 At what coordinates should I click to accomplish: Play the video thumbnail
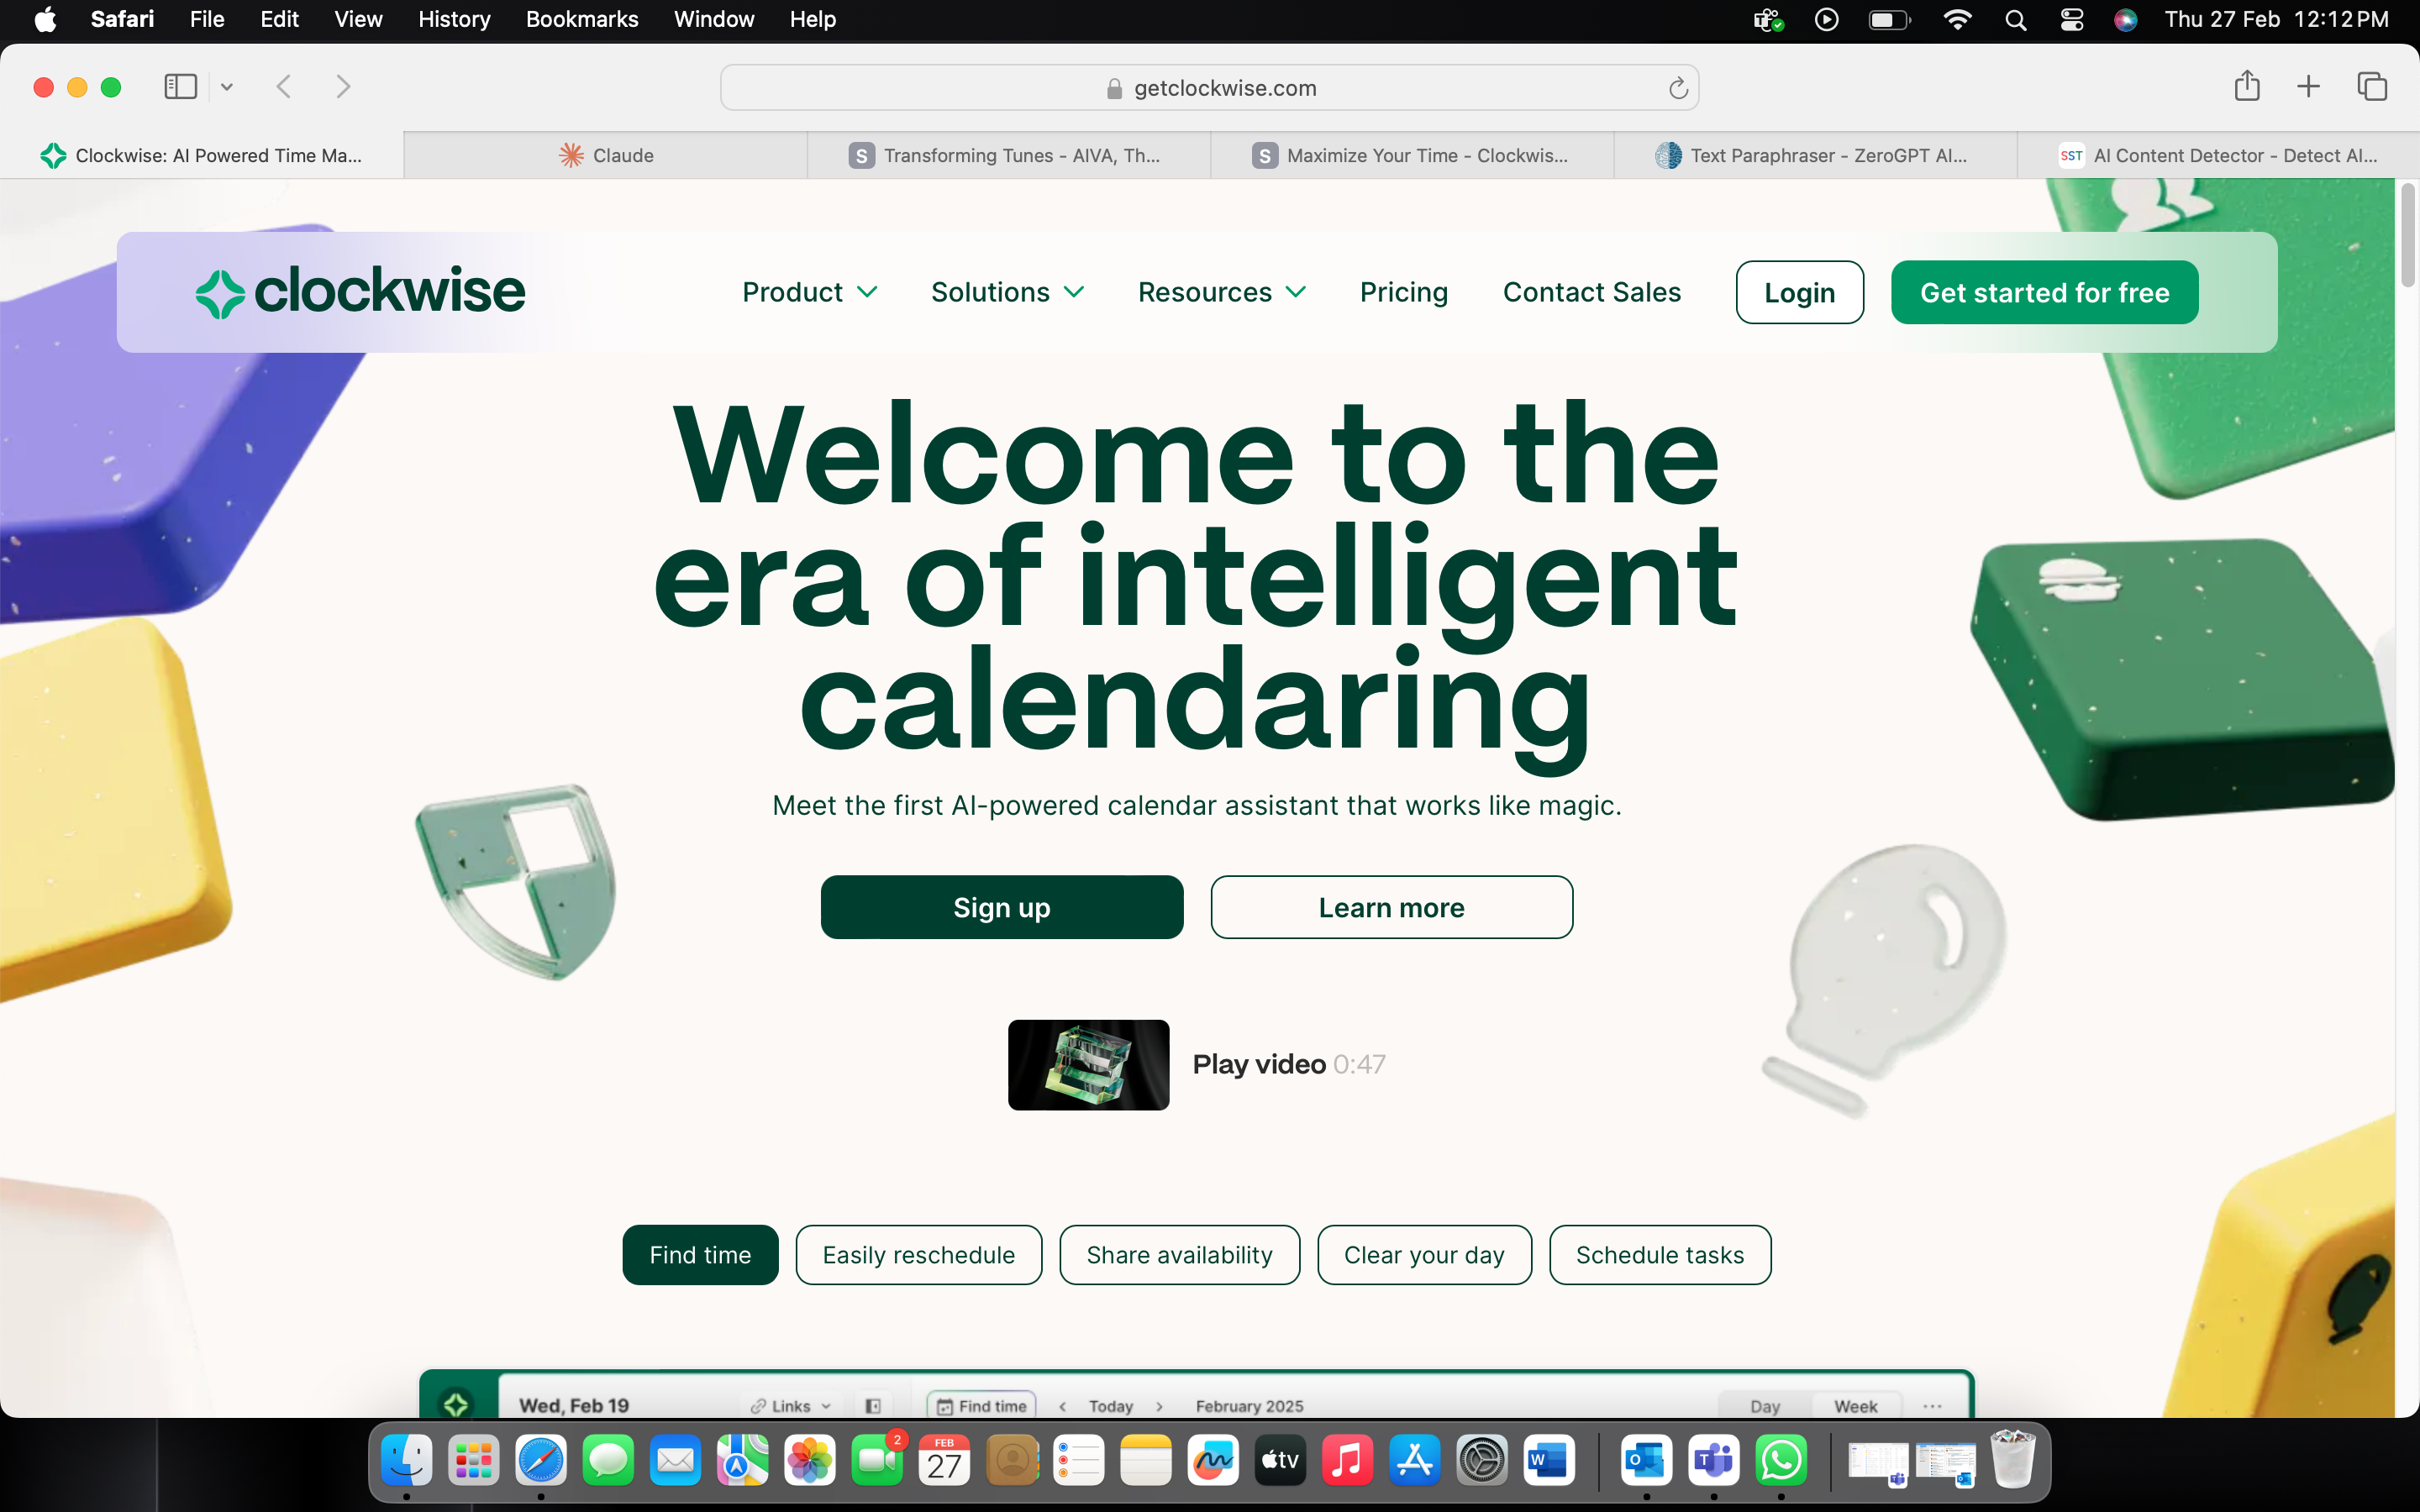click(1088, 1064)
